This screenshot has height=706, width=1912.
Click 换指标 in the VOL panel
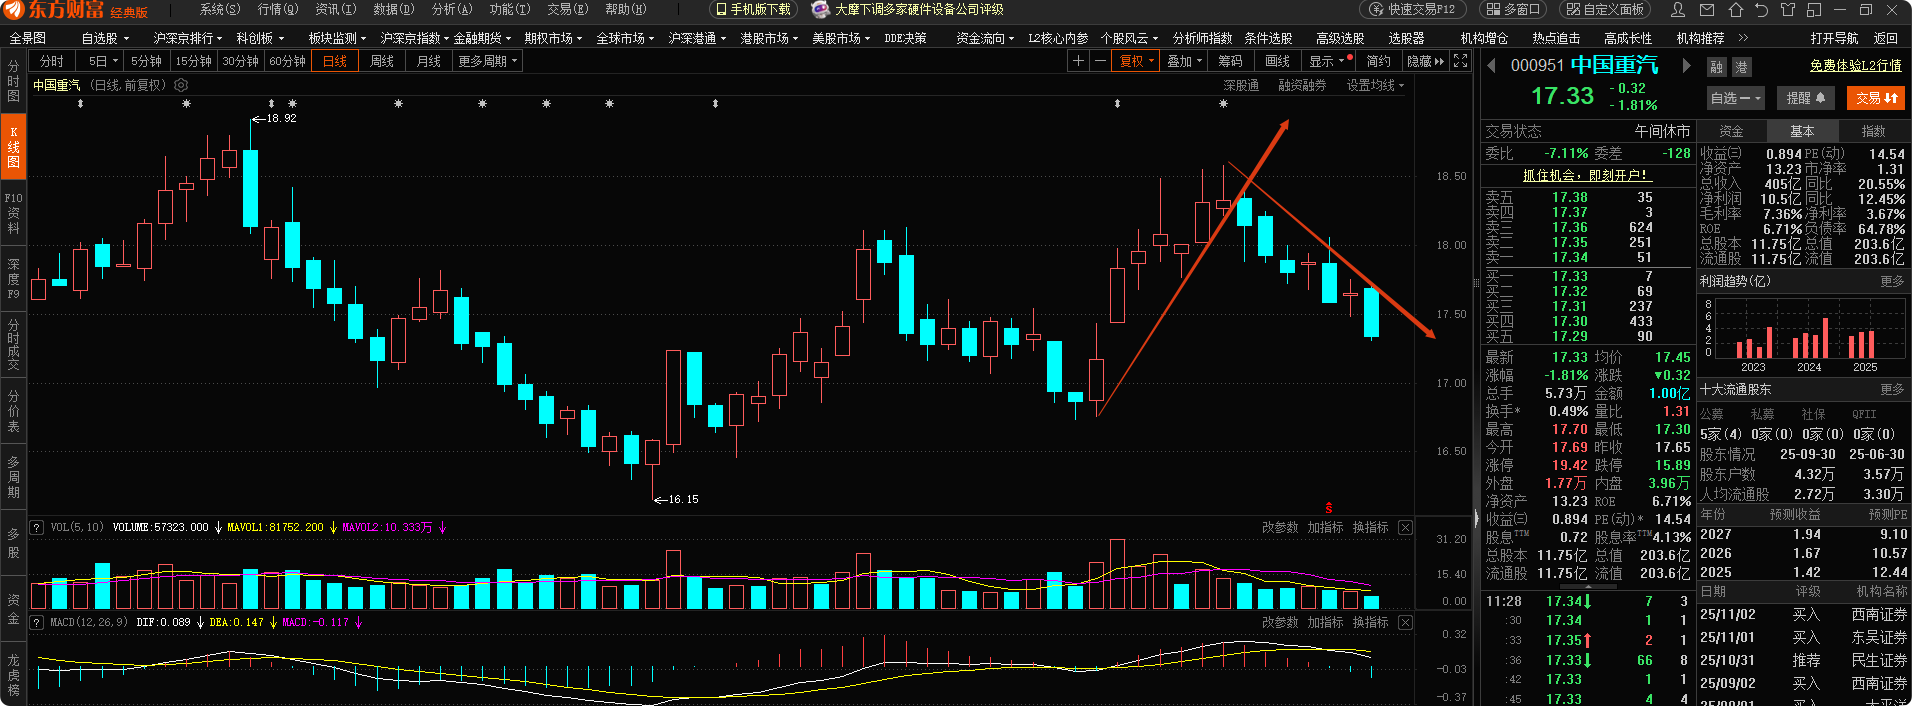(x=1370, y=527)
